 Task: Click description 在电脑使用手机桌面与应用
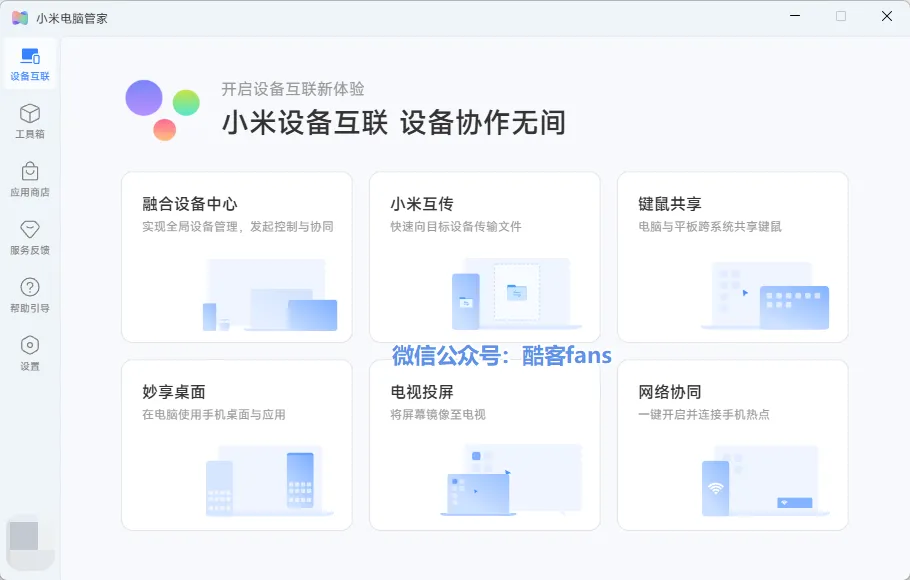(x=214, y=415)
